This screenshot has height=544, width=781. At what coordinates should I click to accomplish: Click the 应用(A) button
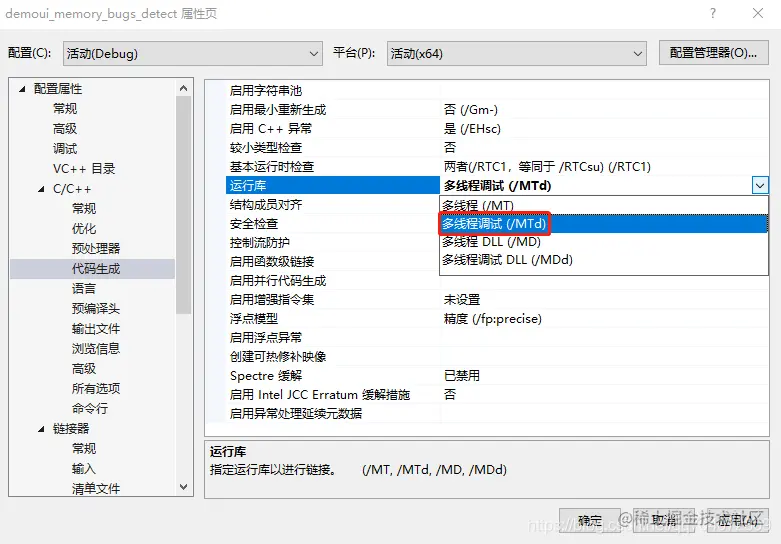(x=738, y=521)
